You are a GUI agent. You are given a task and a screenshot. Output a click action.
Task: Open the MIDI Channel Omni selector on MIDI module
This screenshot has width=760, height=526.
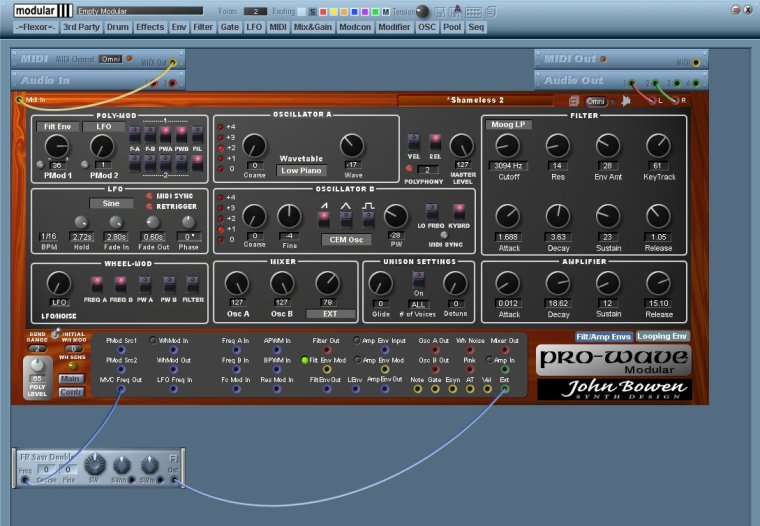(x=111, y=59)
